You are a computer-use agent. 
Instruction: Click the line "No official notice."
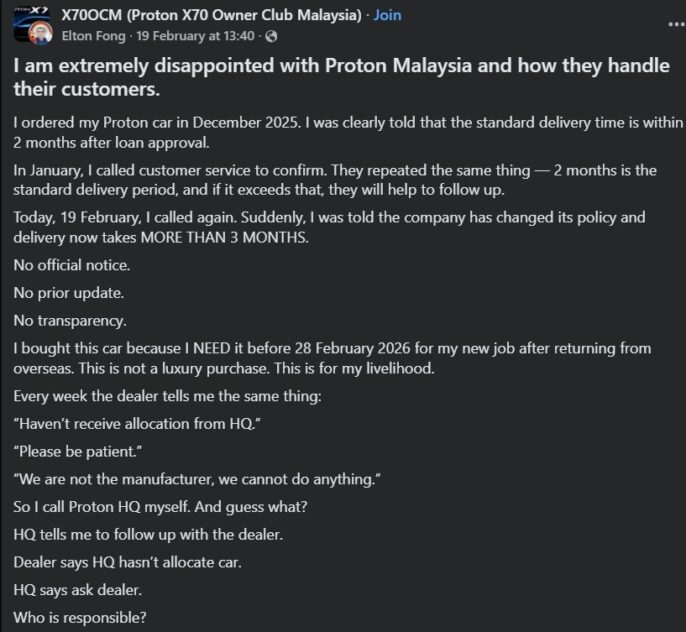72,266
